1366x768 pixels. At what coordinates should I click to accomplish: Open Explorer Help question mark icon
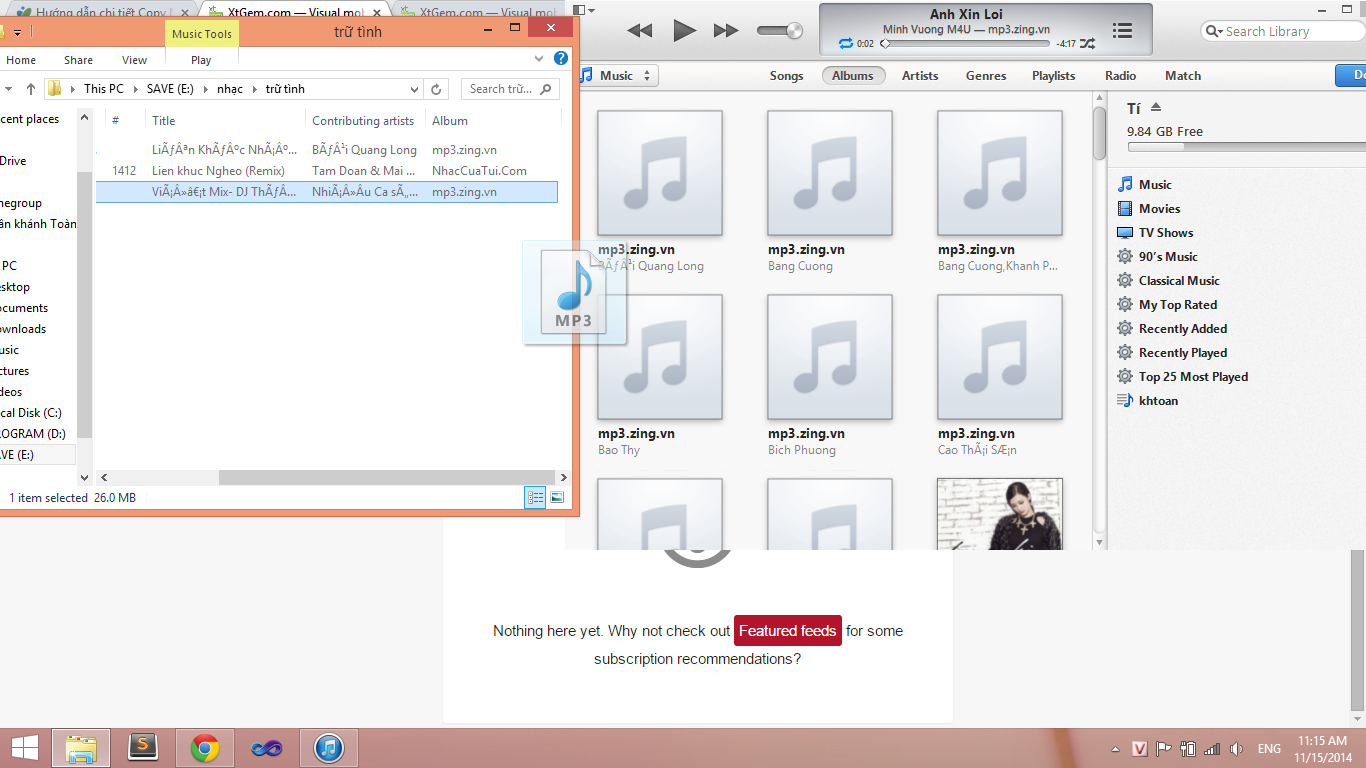[561, 59]
